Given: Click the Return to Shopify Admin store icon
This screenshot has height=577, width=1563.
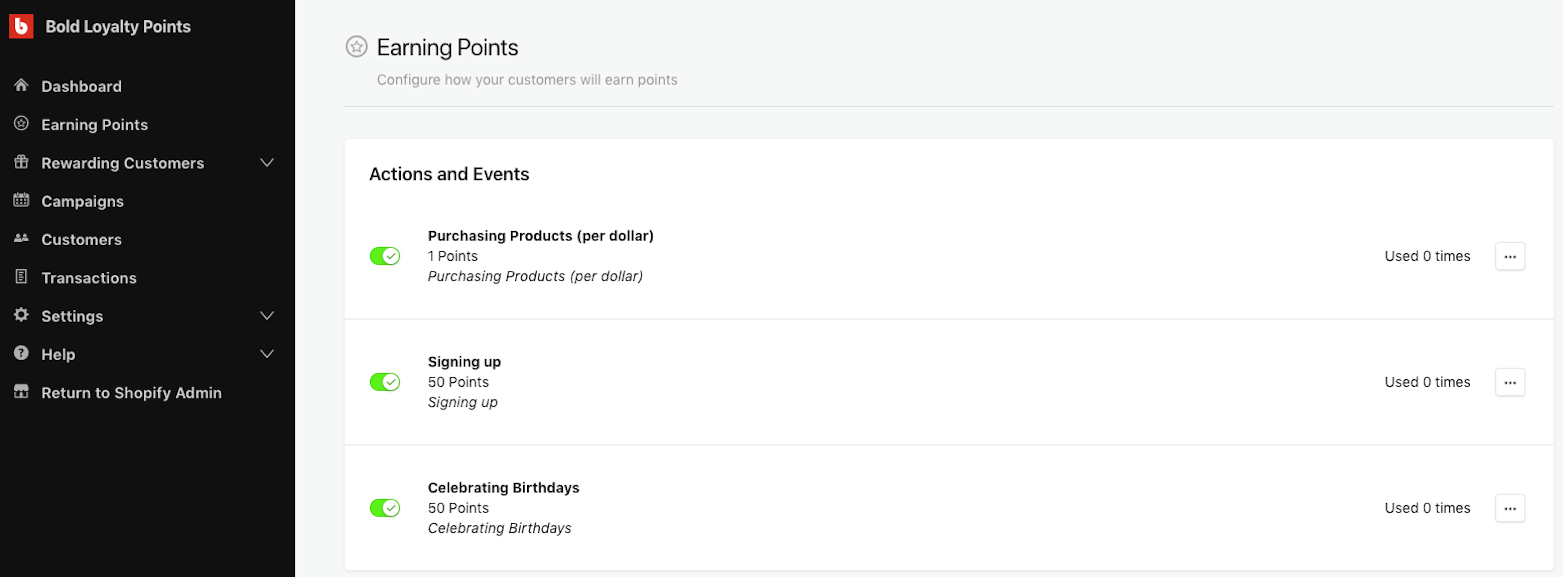Looking at the screenshot, I should coord(21,392).
